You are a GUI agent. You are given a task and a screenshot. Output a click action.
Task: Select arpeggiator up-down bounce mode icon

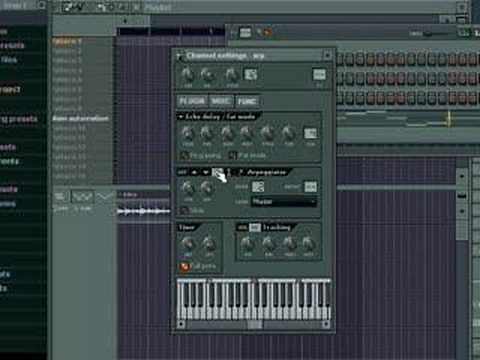click(217, 172)
